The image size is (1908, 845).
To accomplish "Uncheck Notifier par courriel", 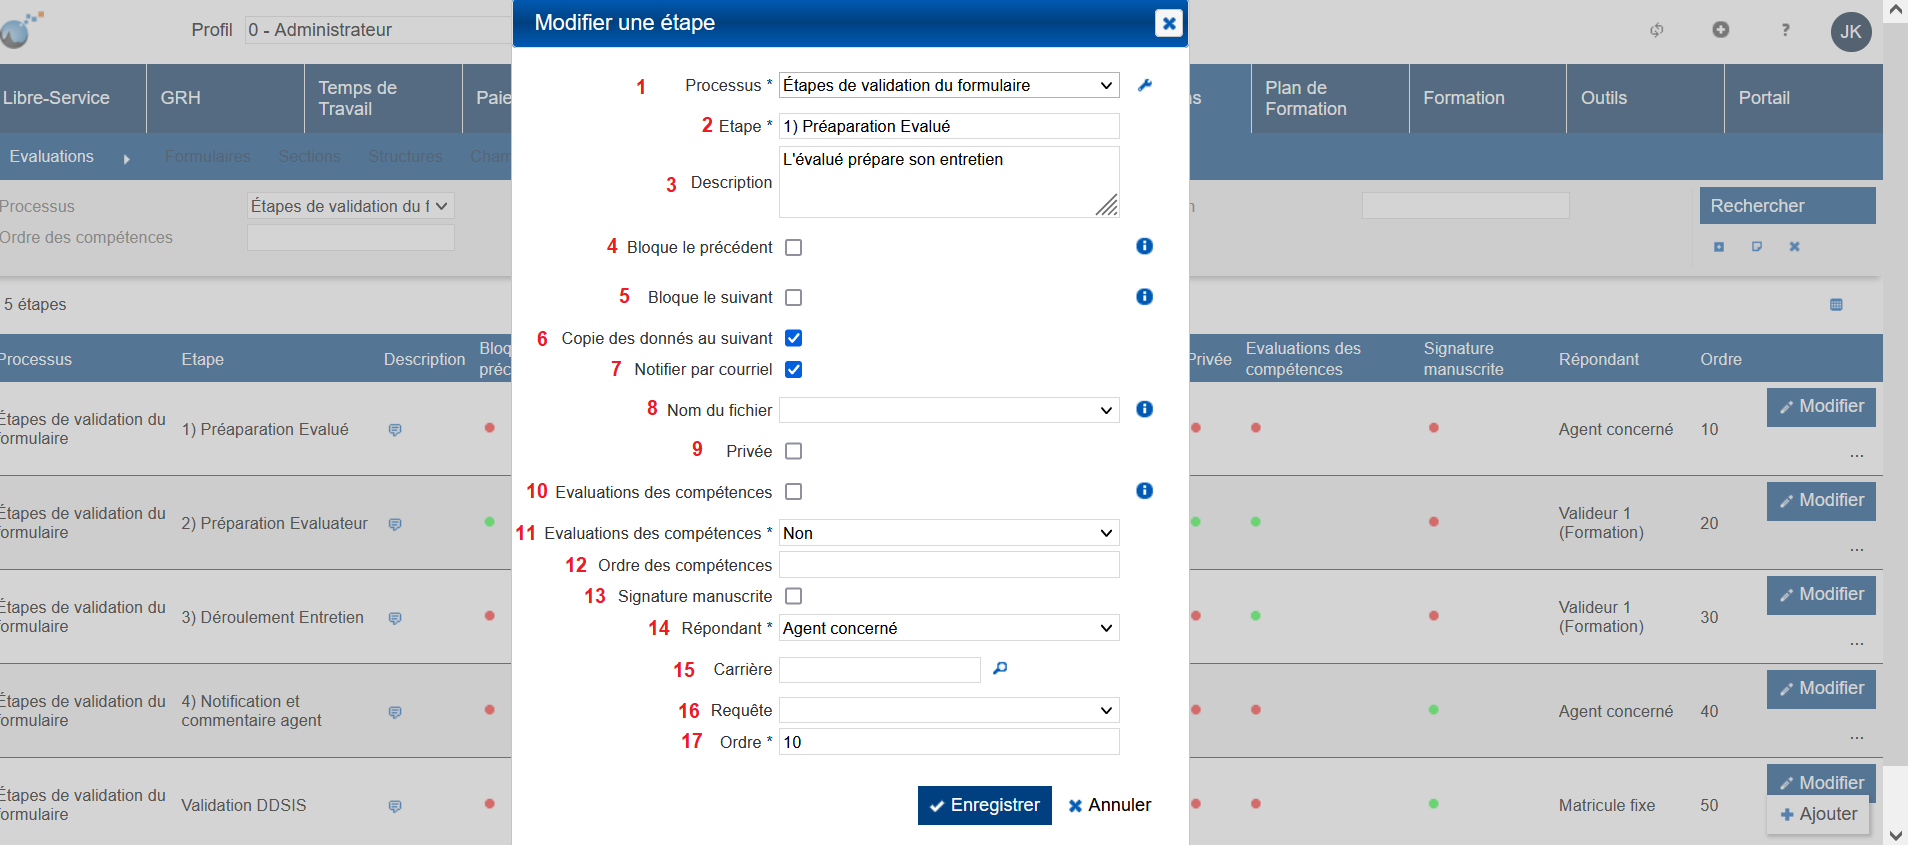I will coord(794,370).
